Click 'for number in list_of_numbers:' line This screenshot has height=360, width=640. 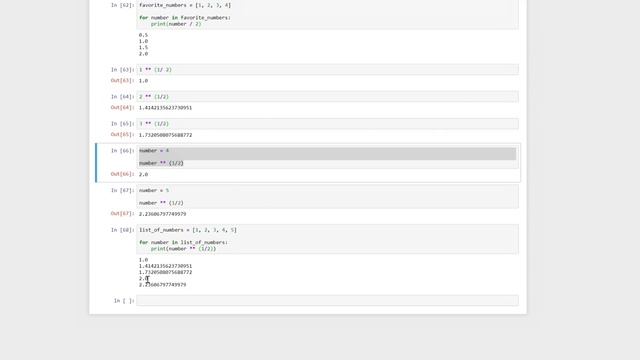tap(183, 242)
